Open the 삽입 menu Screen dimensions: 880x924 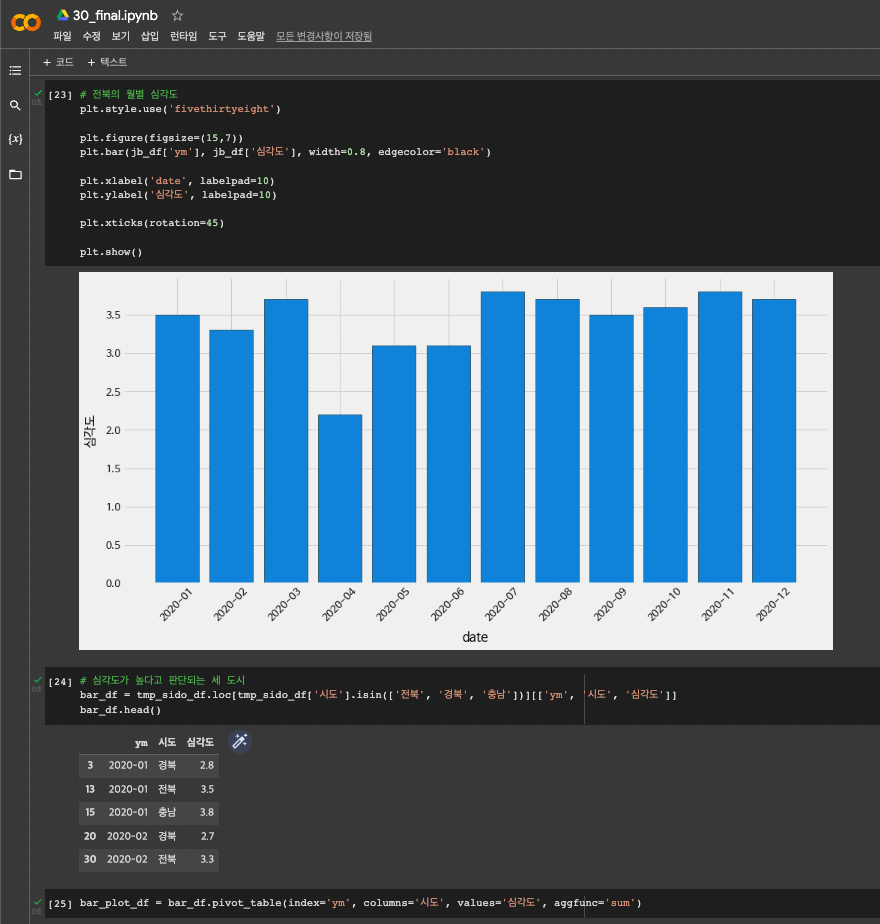pyautogui.click(x=150, y=36)
